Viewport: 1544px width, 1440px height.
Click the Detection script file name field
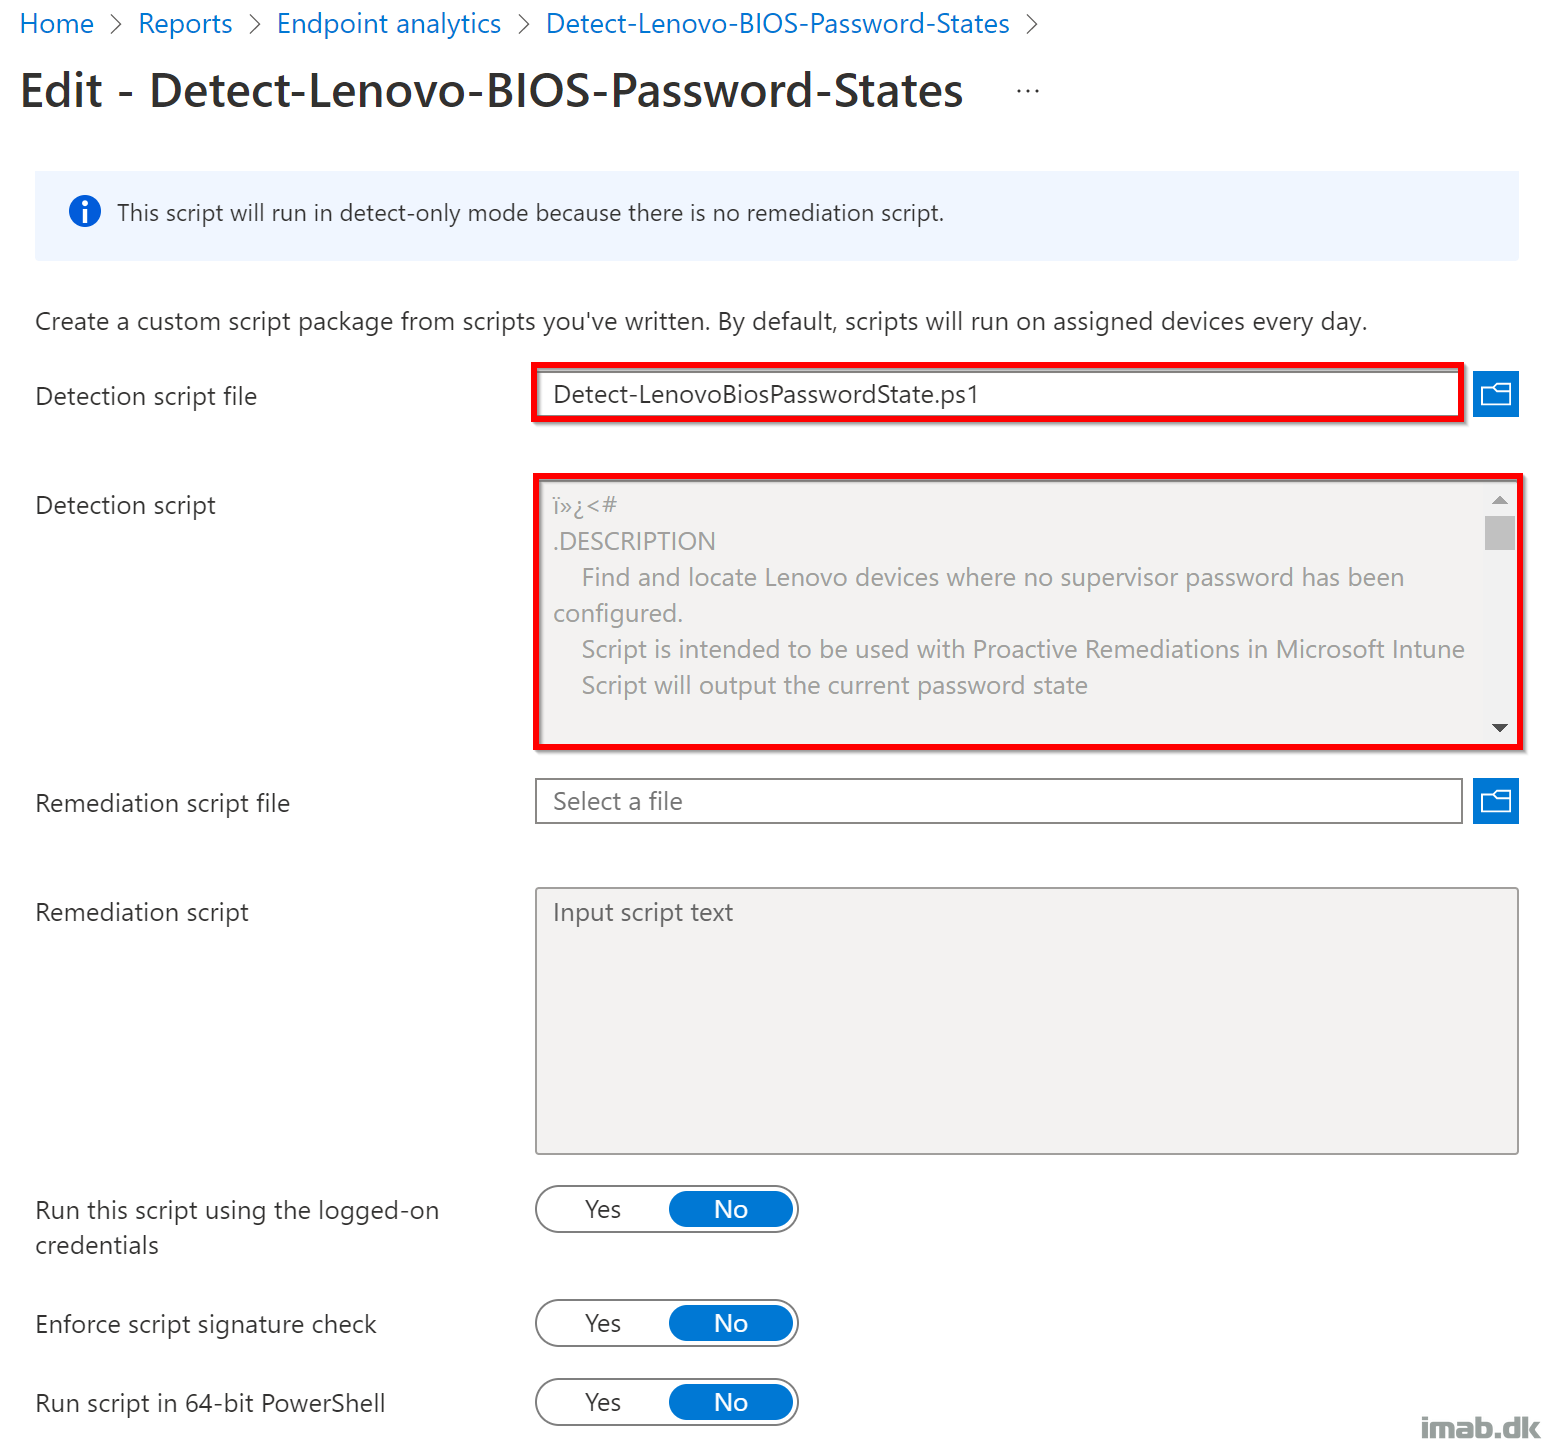(x=997, y=394)
